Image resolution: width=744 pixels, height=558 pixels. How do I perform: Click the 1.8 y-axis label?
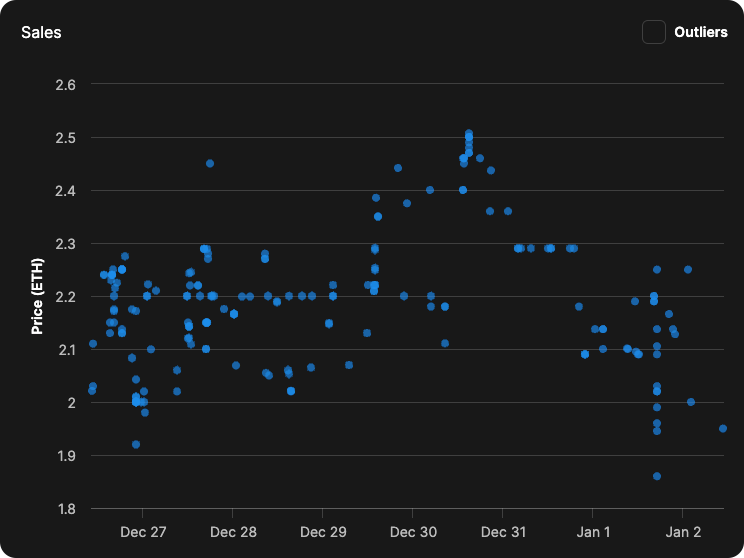(x=65, y=509)
